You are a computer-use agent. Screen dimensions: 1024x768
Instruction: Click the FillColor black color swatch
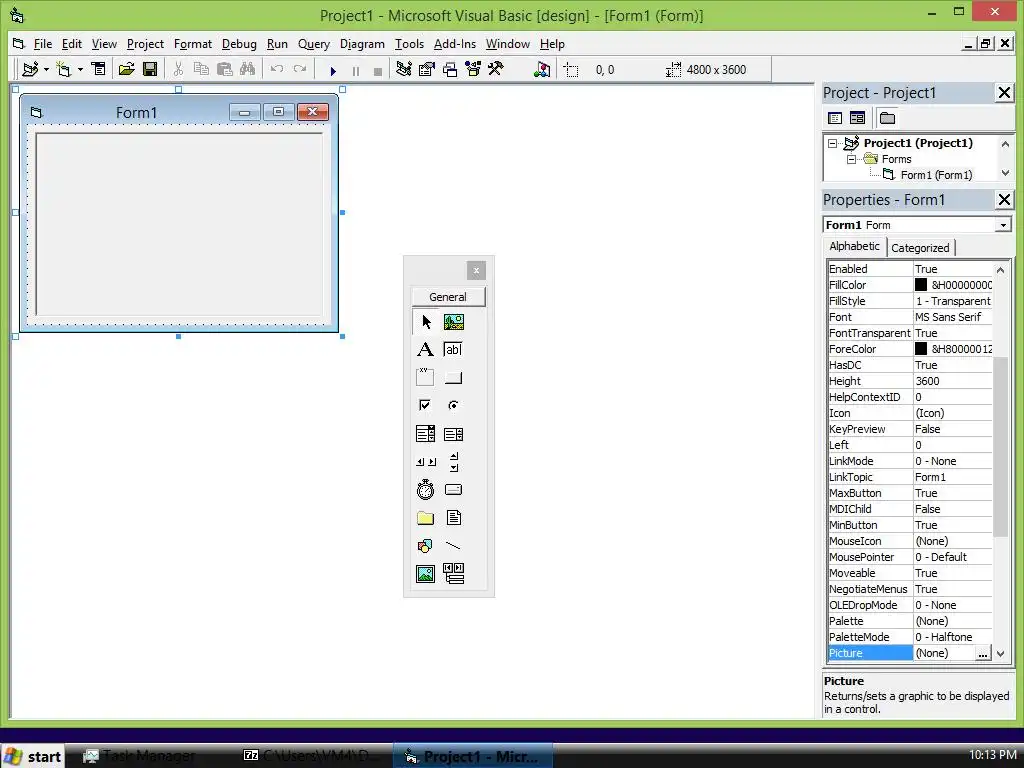point(921,285)
